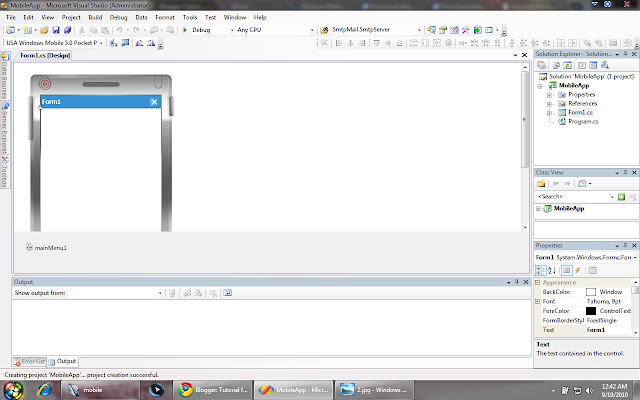The image size is (640, 400).
Task: Click View Code icon in Solution Explorer
Action: 582,65
